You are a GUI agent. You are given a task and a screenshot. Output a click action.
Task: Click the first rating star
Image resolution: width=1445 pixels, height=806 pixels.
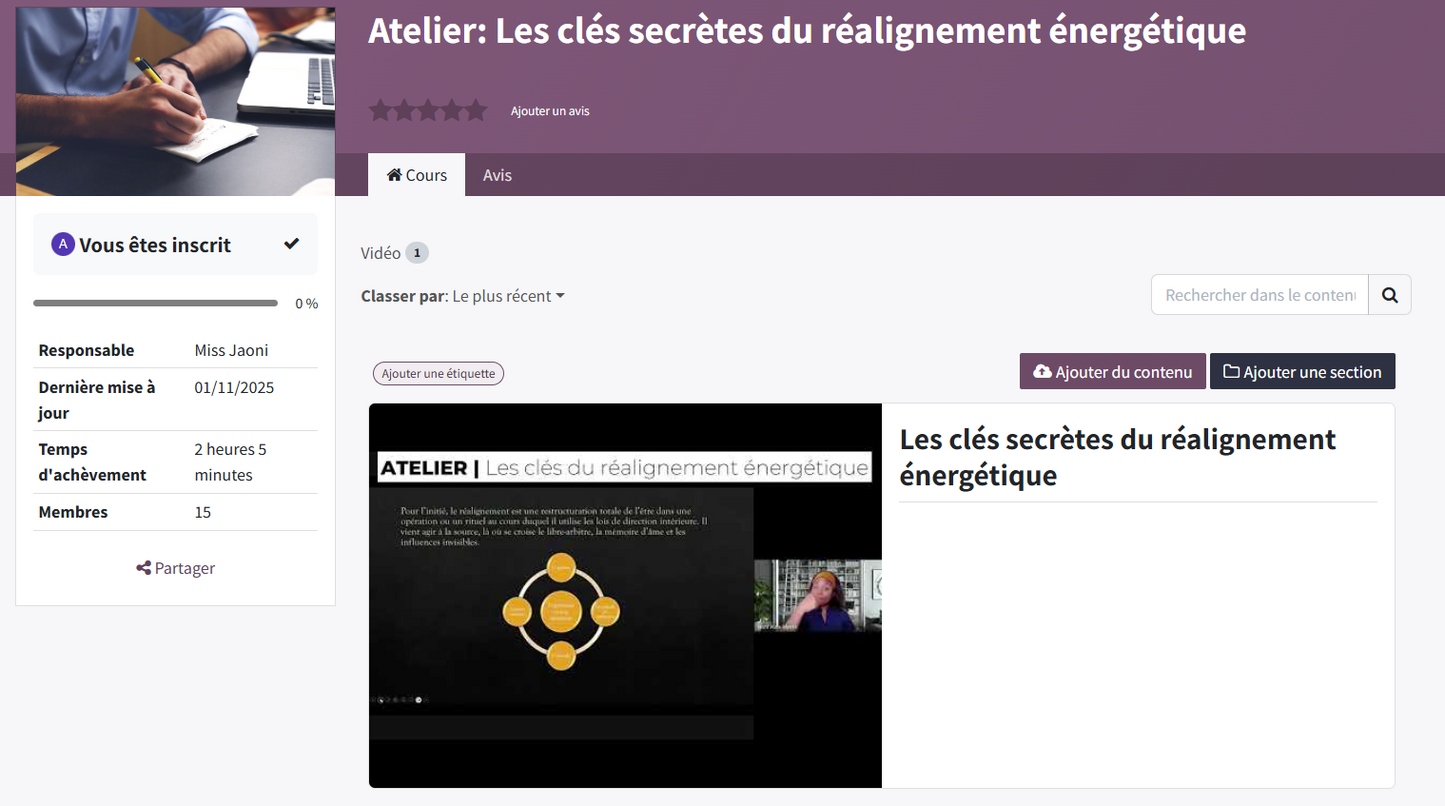380,110
